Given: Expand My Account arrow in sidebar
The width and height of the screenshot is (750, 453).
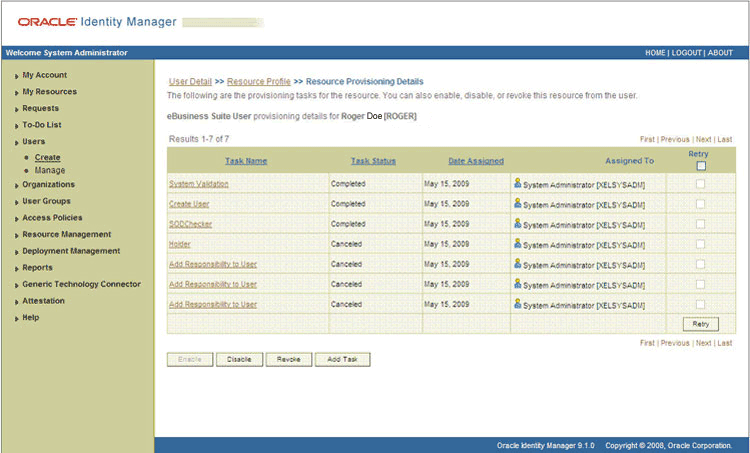Looking at the screenshot, I should click(17, 76).
